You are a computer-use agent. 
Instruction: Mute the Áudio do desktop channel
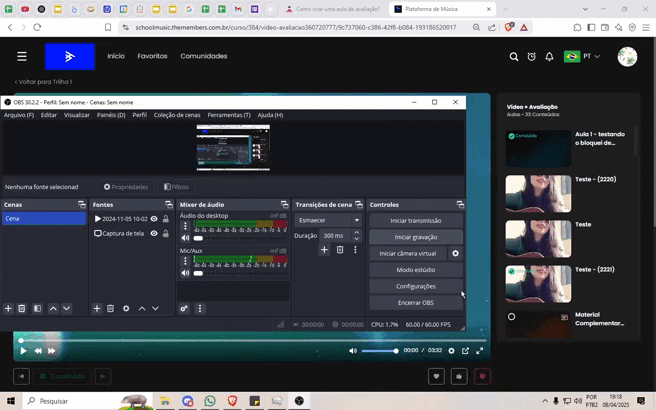[x=185, y=238]
